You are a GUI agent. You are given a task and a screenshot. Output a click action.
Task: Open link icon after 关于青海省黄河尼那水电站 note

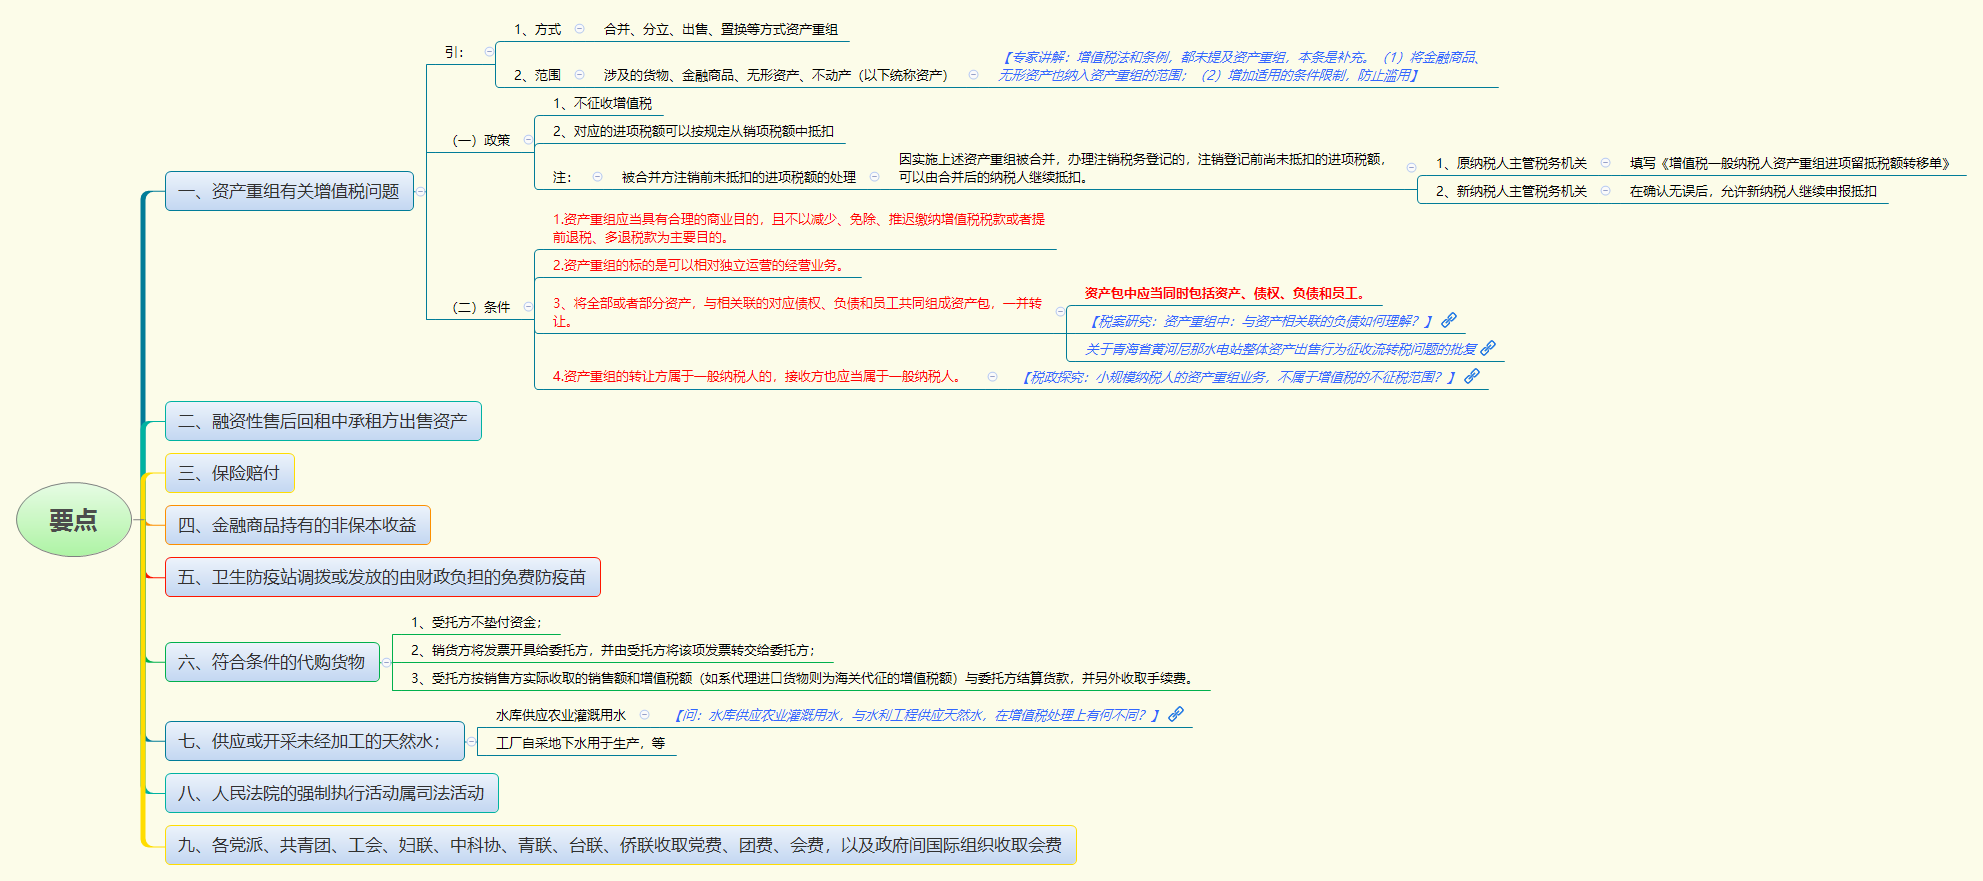(1488, 348)
